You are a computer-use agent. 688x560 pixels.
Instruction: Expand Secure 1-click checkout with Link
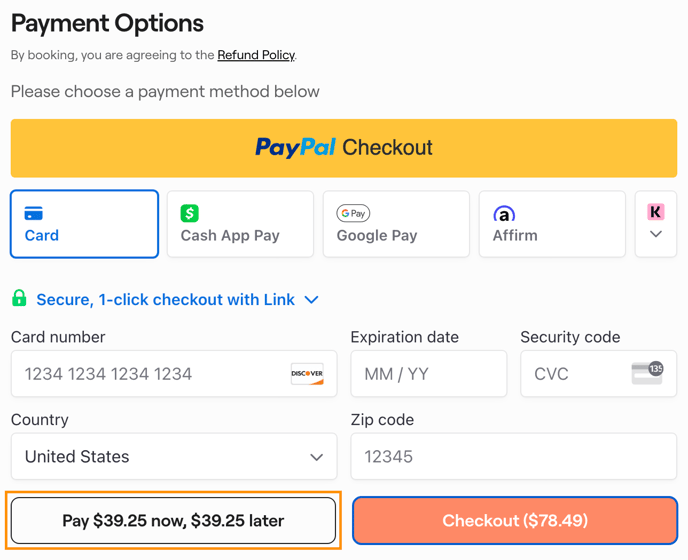[x=311, y=300]
